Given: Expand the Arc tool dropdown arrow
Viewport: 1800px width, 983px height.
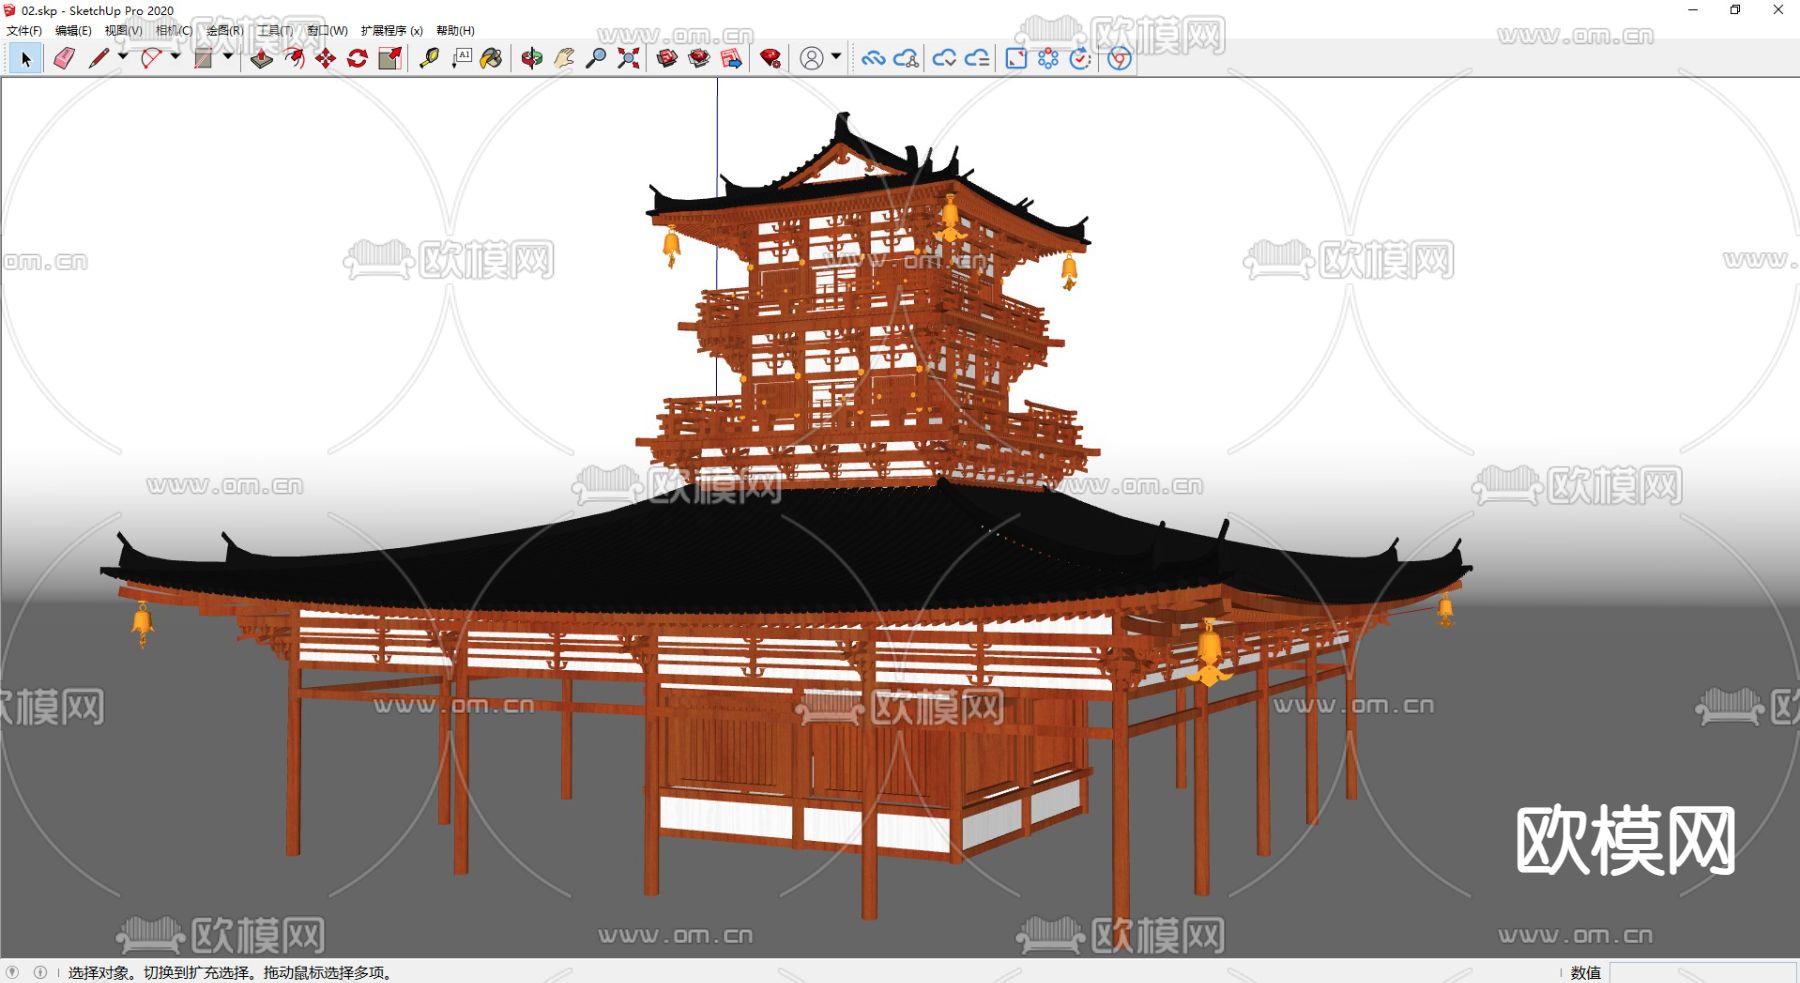Looking at the screenshot, I should tap(176, 57).
